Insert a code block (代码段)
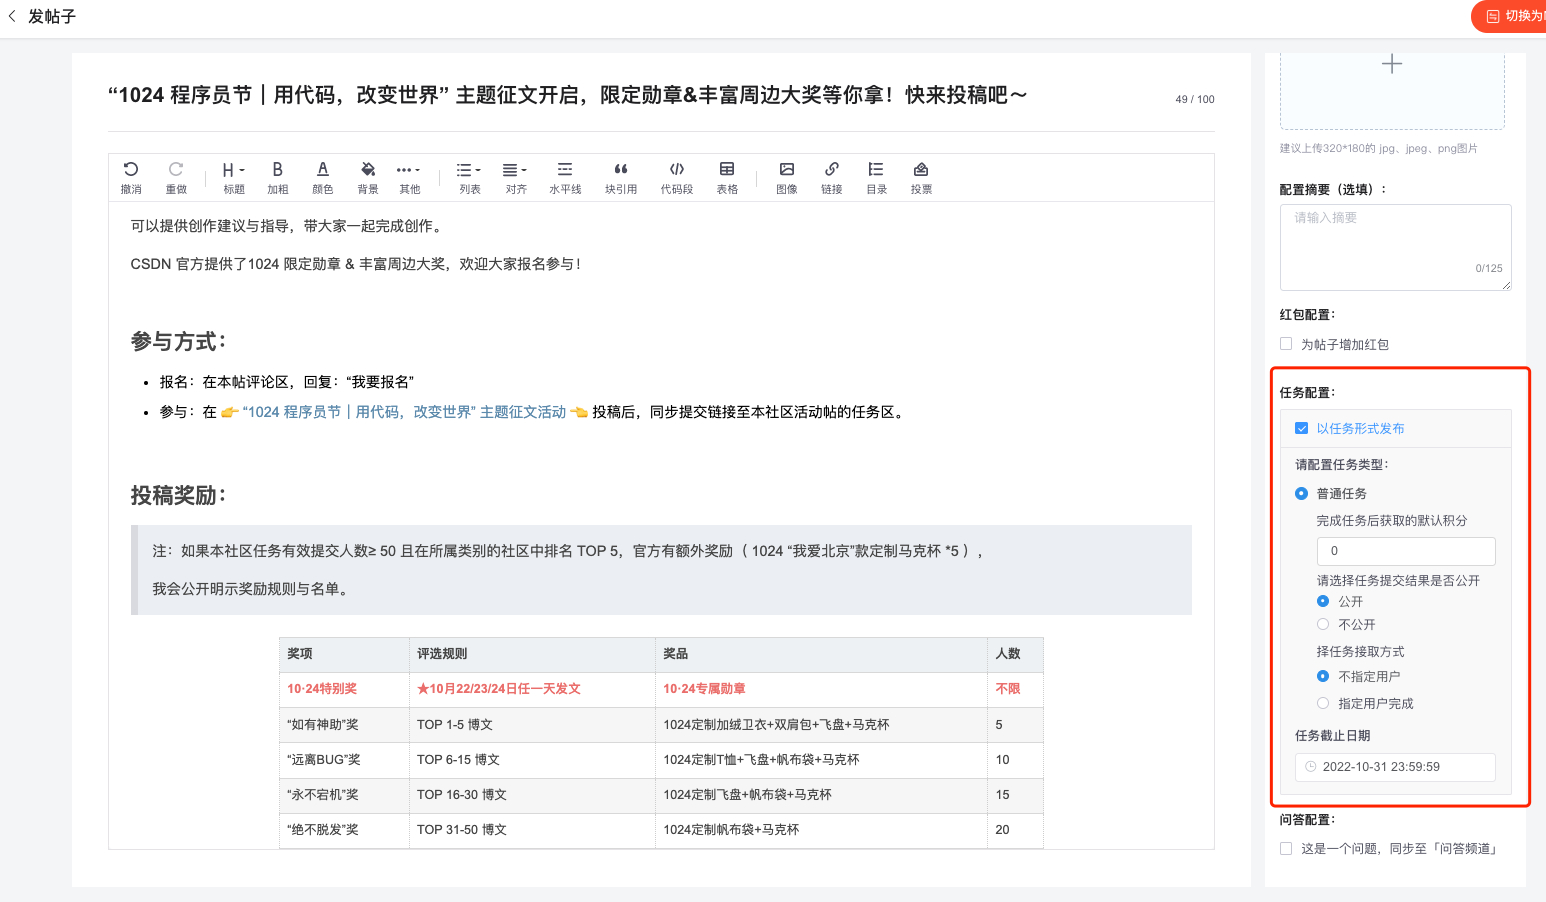The width and height of the screenshot is (1546, 902). click(676, 176)
